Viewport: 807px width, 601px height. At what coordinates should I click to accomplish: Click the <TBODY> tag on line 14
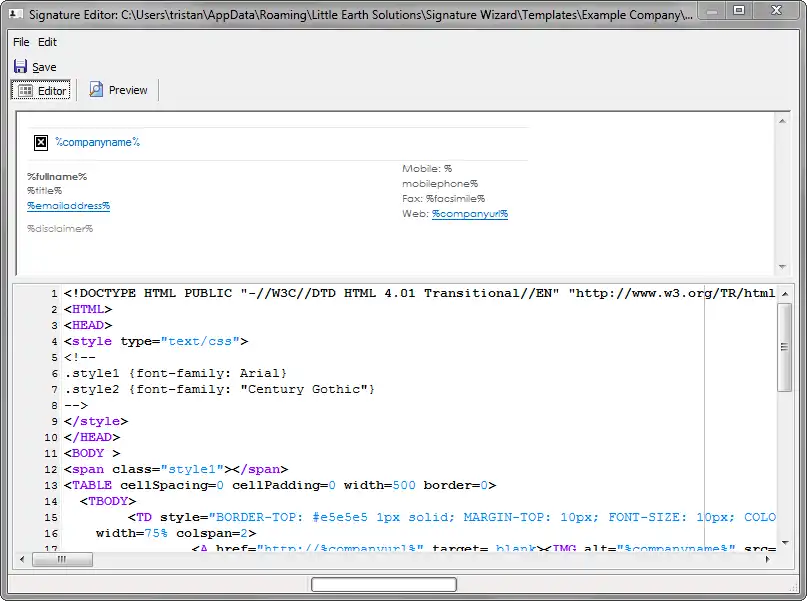pos(108,501)
